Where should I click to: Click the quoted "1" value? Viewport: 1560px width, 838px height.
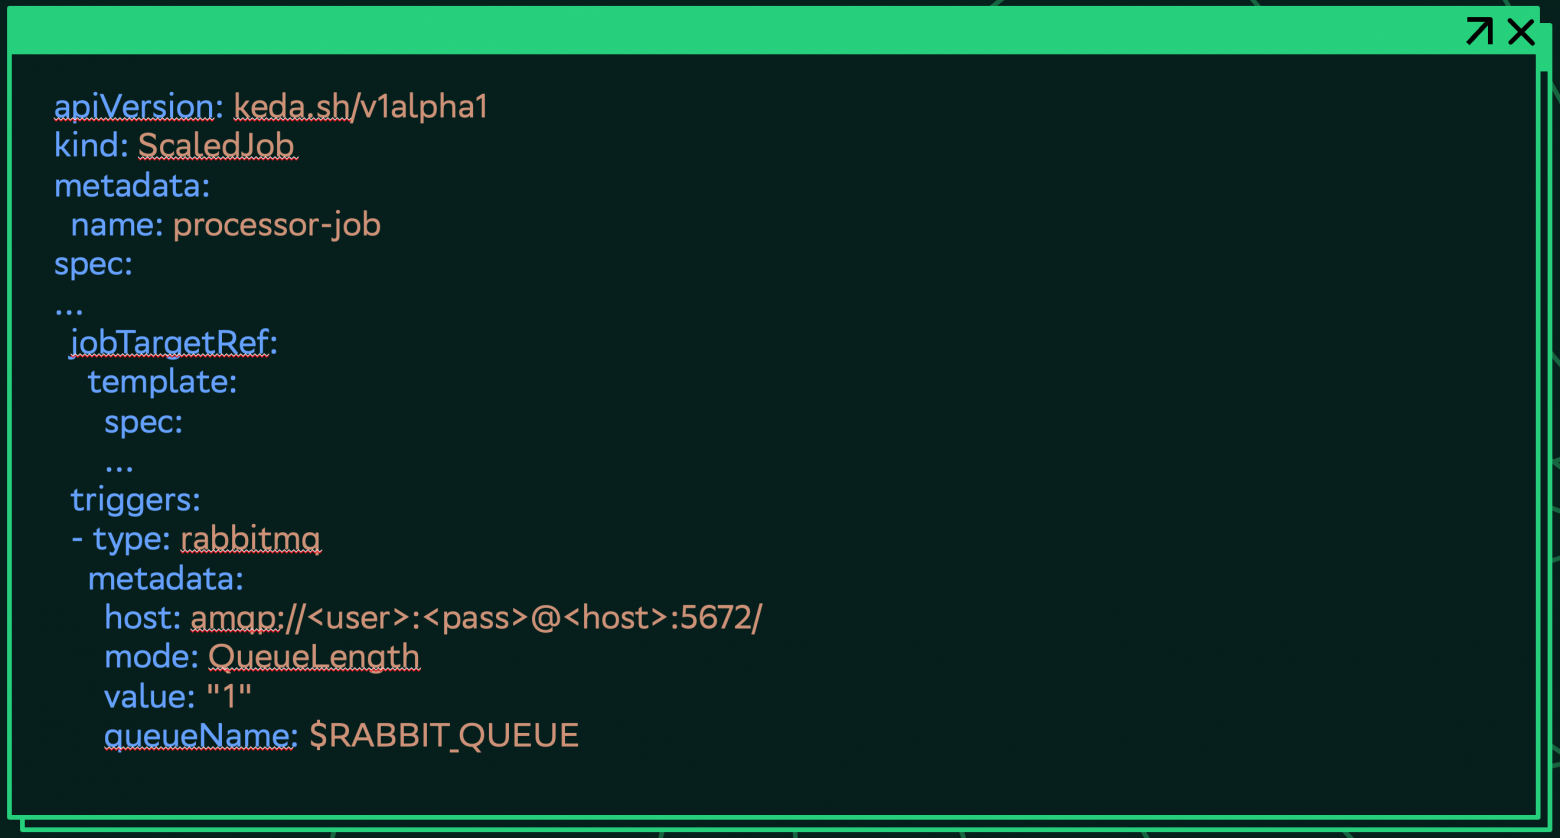pos(229,697)
